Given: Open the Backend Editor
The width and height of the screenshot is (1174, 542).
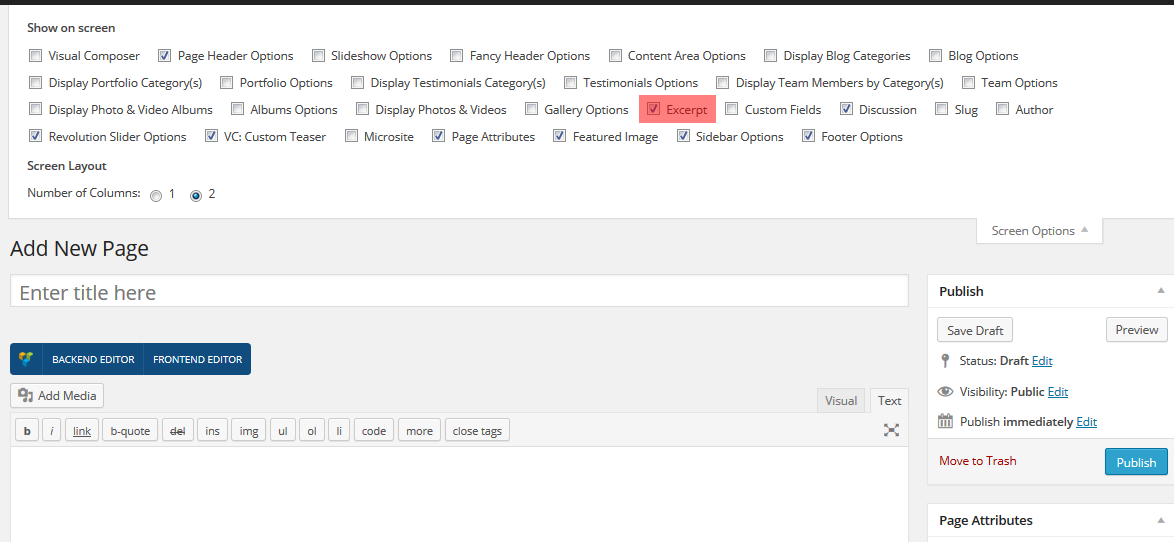Looking at the screenshot, I should pos(93,359).
